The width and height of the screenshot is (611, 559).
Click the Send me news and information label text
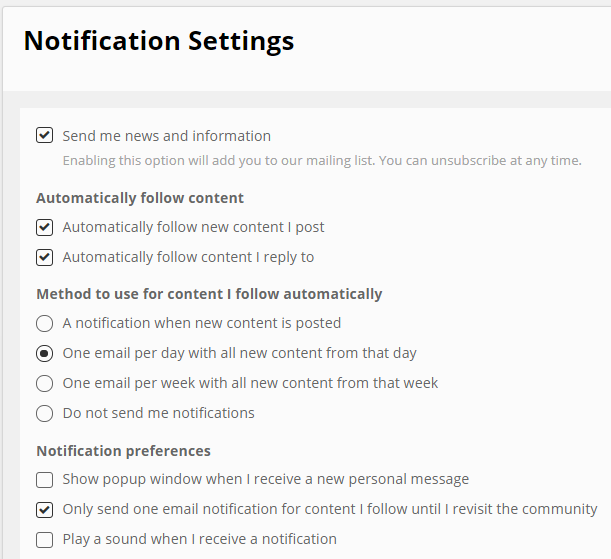click(x=167, y=136)
